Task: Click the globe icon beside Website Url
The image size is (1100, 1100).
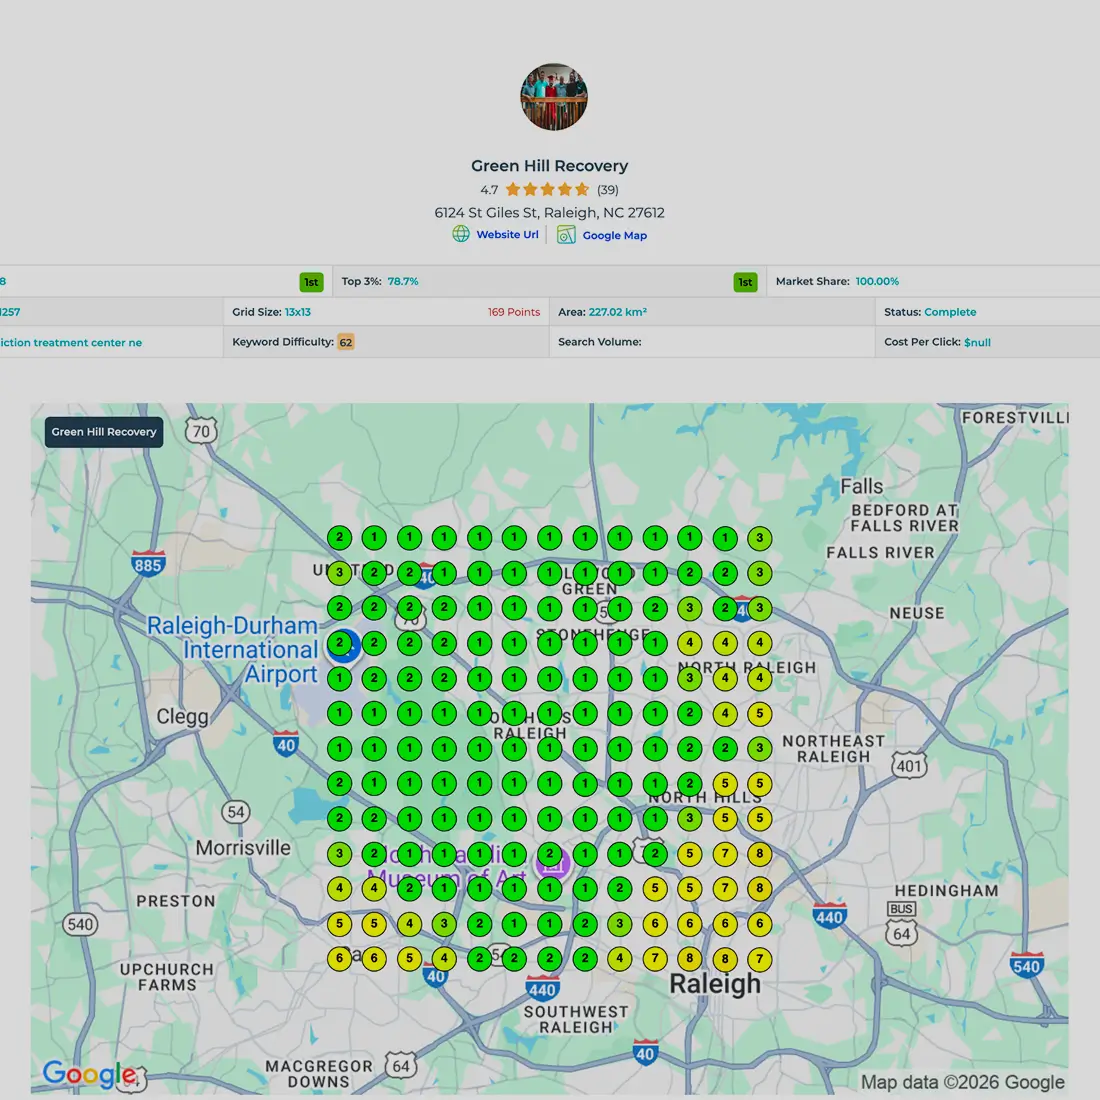Action: (461, 234)
